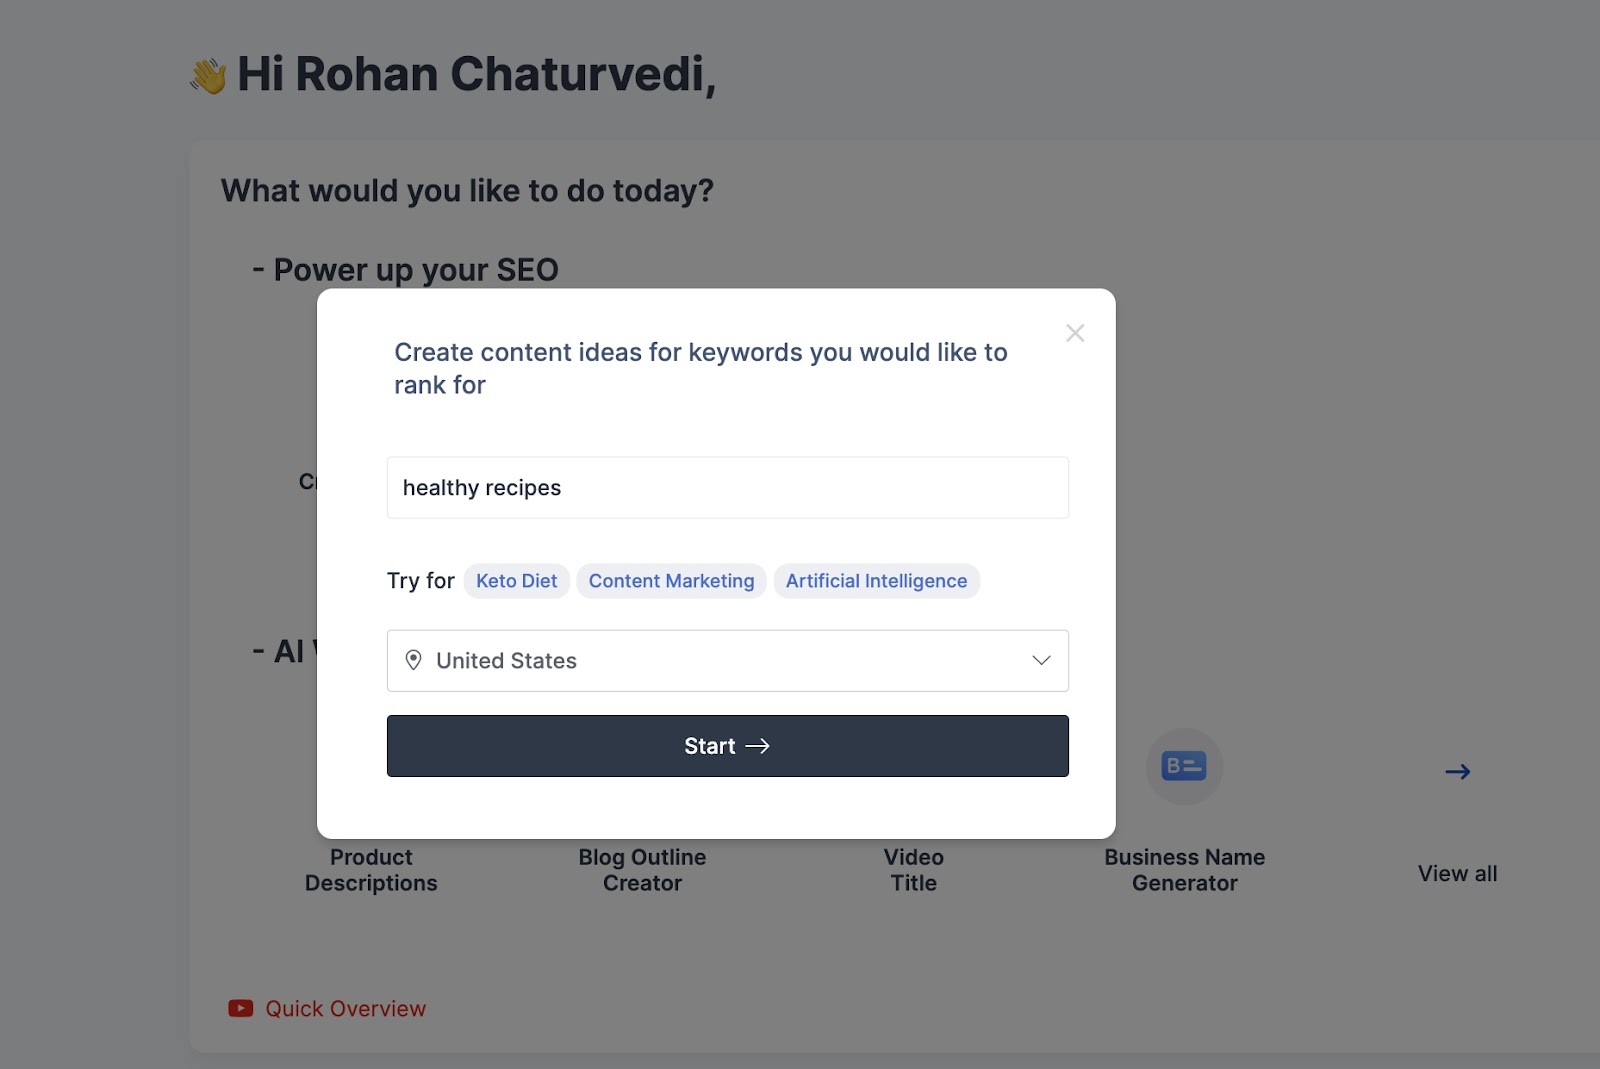This screenshot has width=1600, height=1069.
Task: Click the location pin icon
Action: [x=413, y=660]
